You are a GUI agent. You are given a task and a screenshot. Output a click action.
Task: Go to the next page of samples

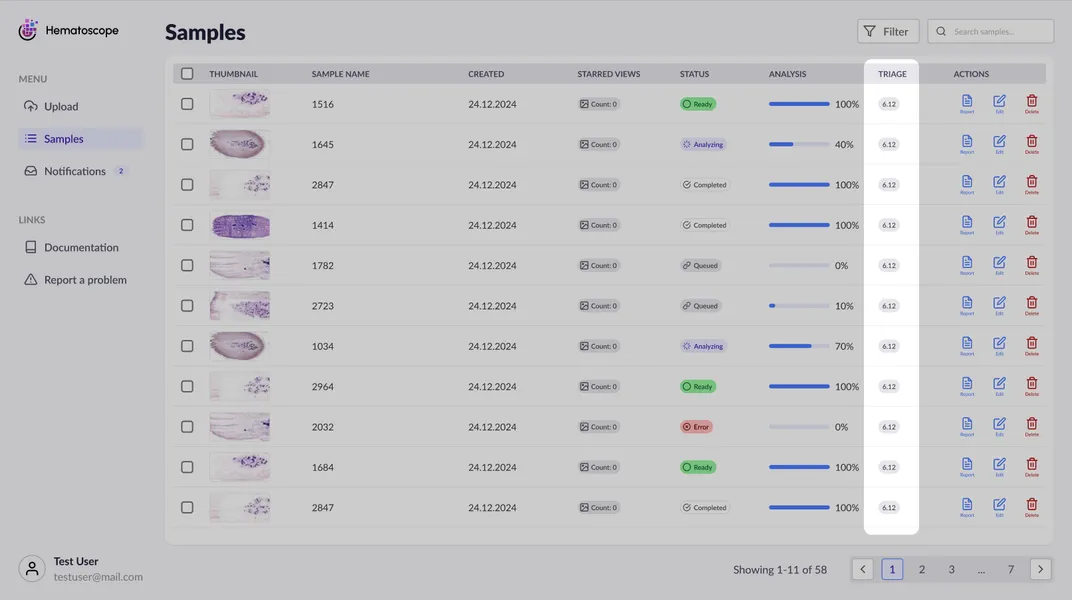1041,569
